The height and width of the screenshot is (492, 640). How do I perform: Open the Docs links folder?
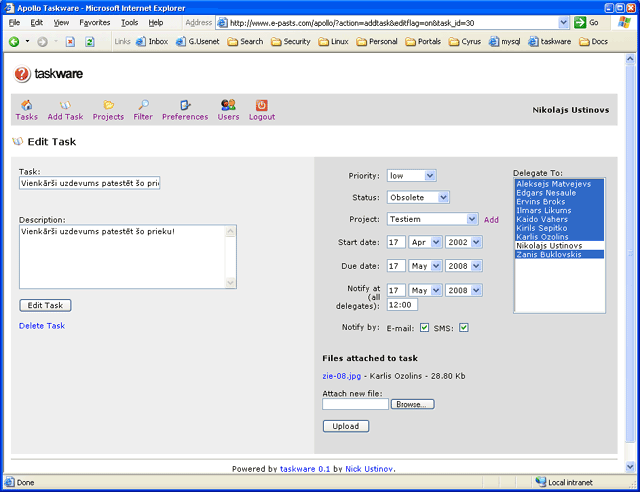(x=593, y=42)
